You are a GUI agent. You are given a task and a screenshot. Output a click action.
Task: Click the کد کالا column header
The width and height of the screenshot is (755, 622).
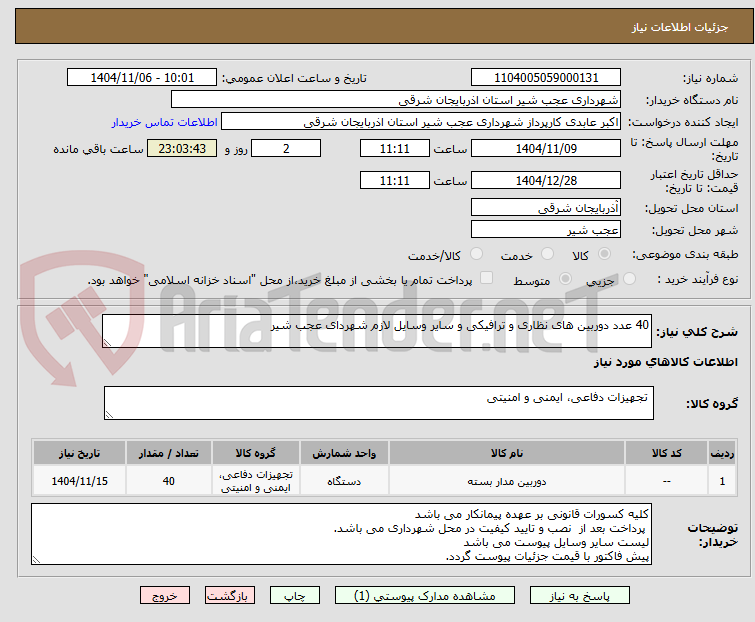click(x=666, y=453)
